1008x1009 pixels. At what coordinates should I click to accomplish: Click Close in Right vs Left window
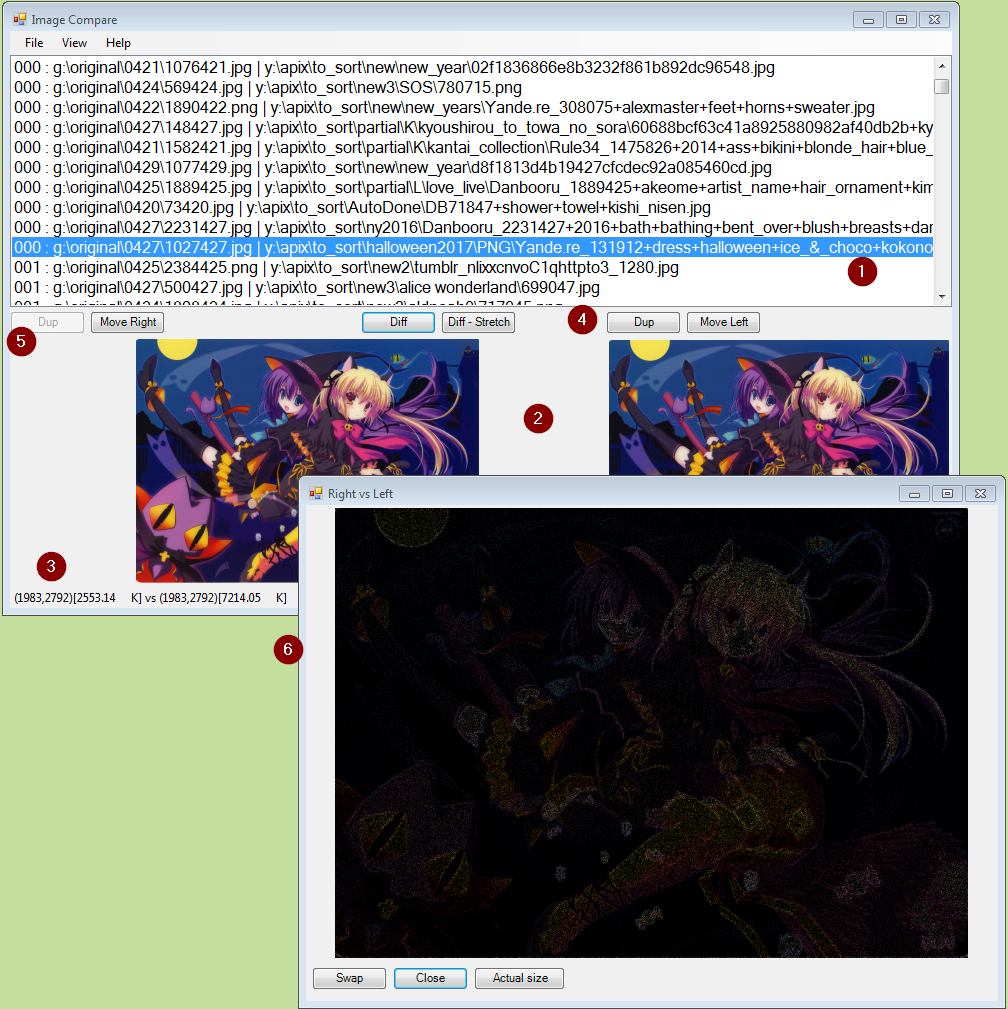(431, 978)
